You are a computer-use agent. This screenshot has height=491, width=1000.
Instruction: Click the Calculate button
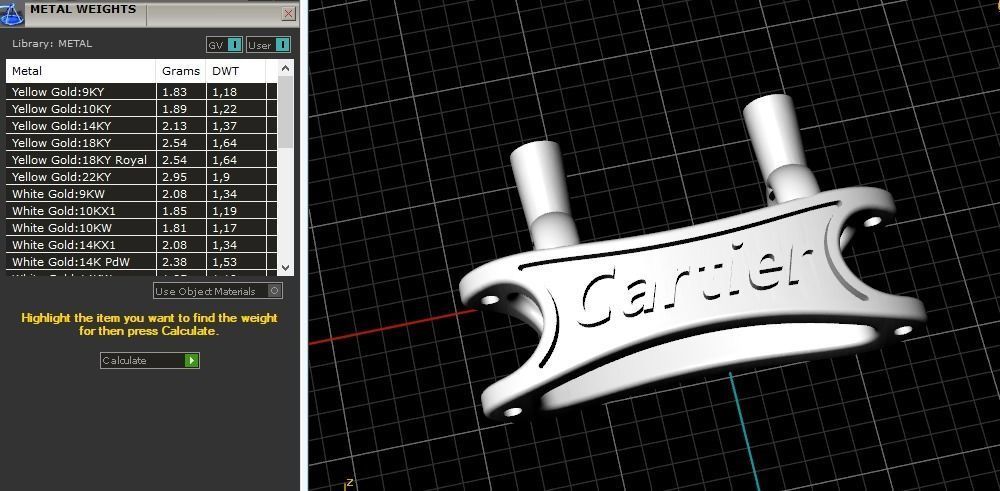click(150, 360)
